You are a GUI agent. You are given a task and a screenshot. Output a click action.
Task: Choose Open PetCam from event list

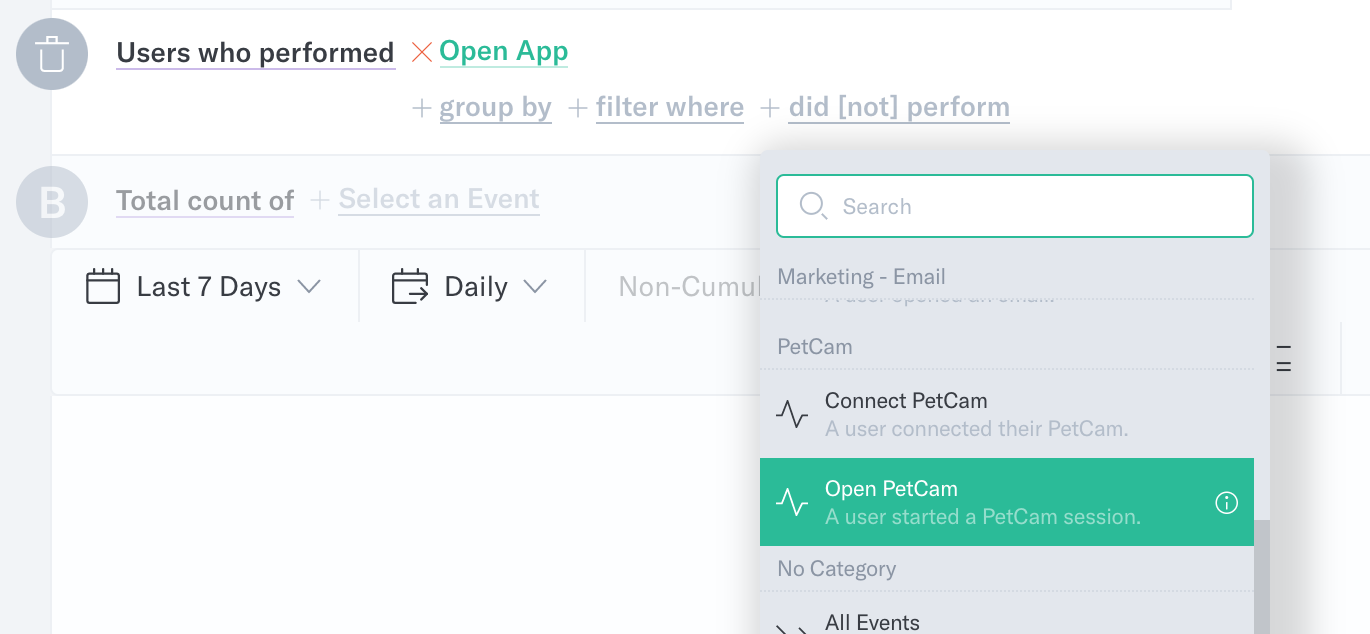[x=1007, y=502]
